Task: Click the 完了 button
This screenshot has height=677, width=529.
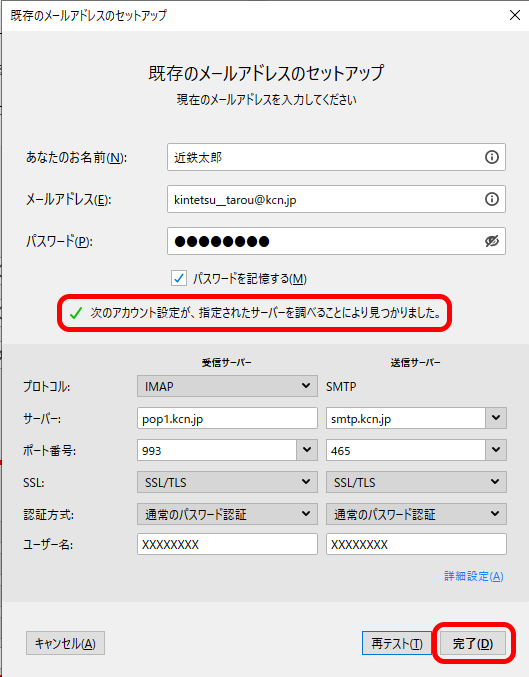Action: 472,643
